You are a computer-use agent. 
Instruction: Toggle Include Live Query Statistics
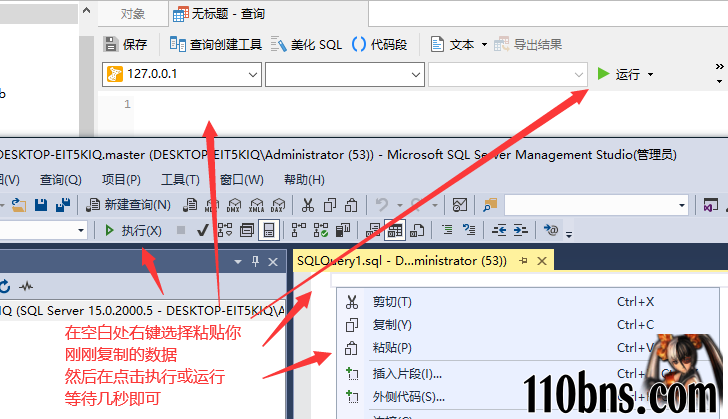point(320,230)
